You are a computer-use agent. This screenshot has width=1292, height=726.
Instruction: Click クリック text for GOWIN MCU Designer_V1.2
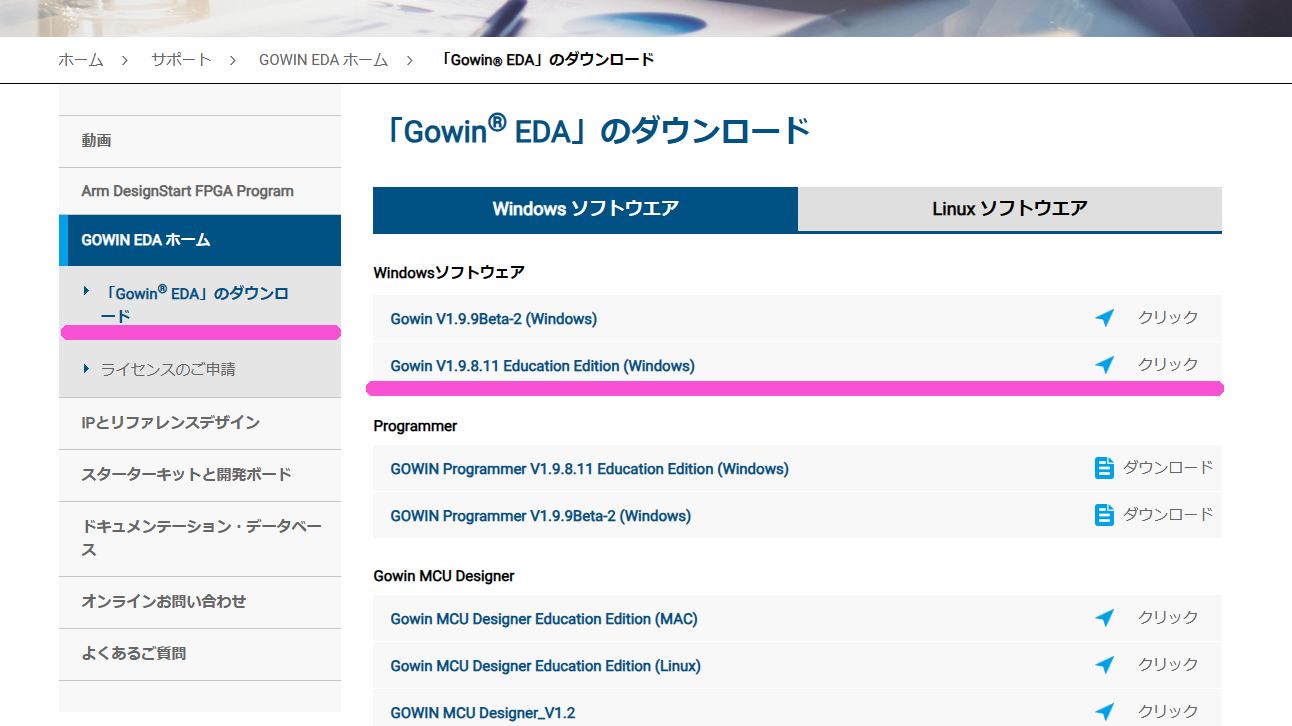click(x=1168, y=712)
